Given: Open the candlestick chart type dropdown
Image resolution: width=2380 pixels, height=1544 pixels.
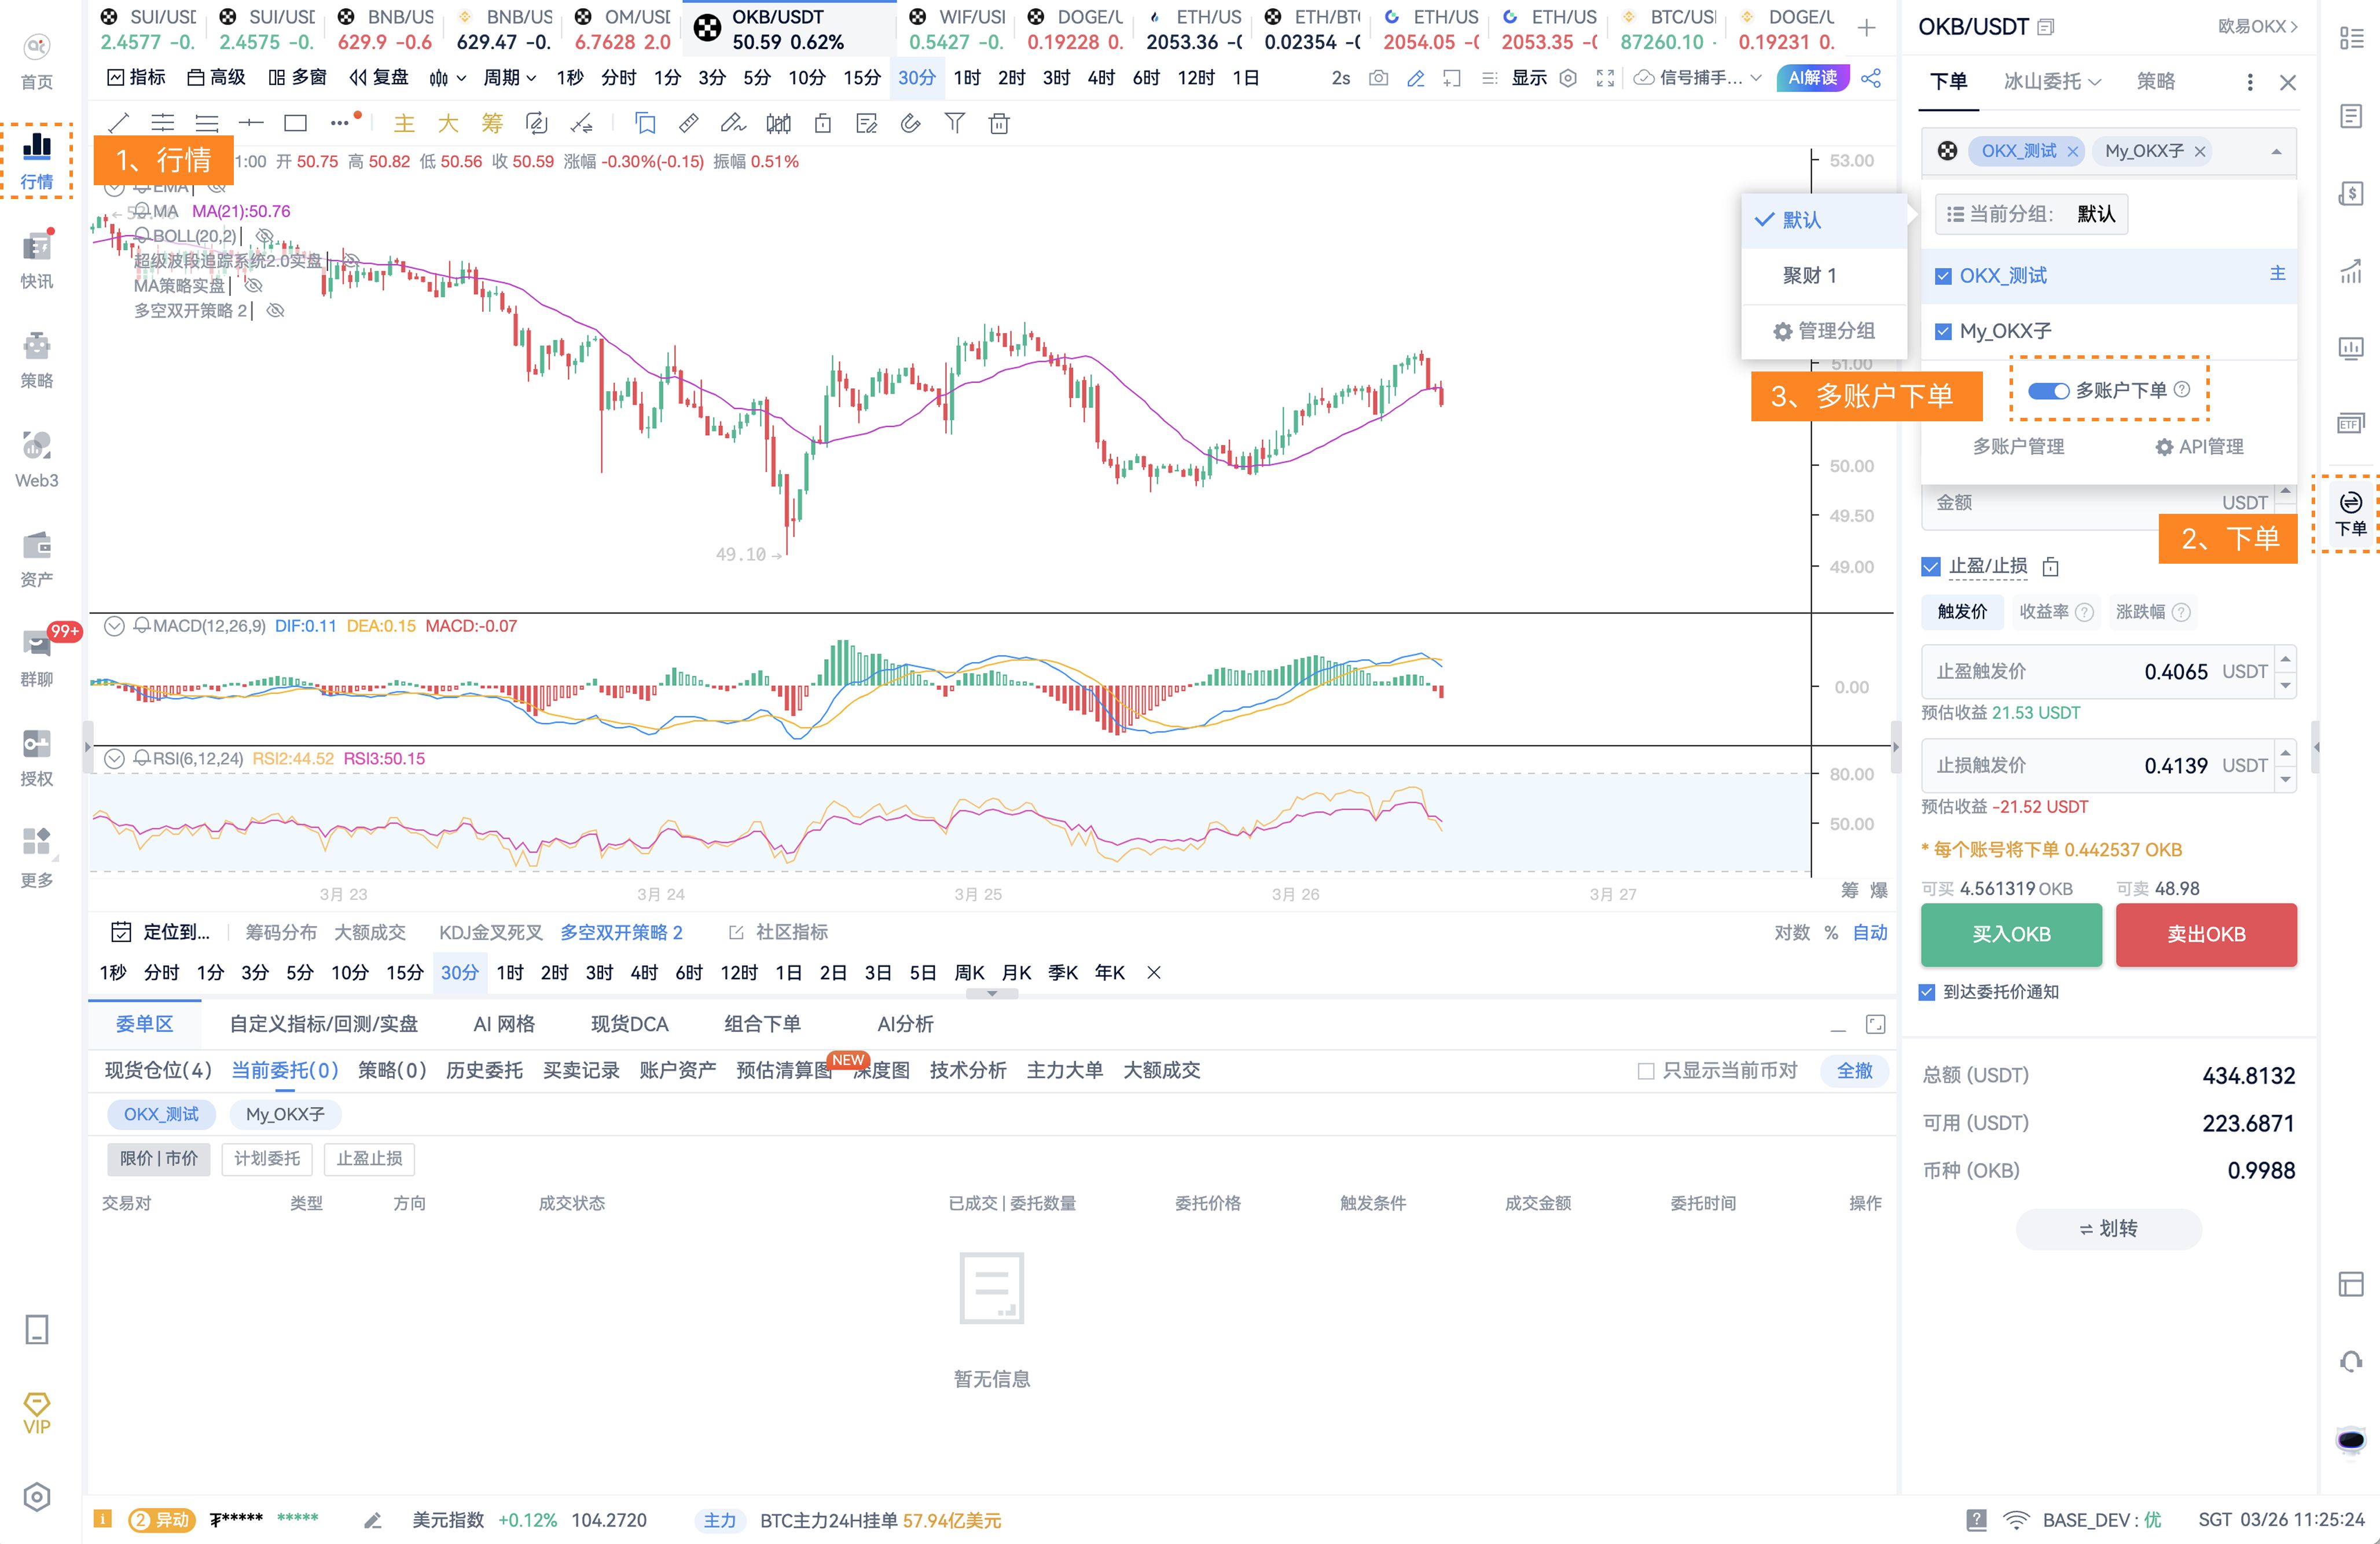Looking at the screenshot, I should tap(447, 78).
